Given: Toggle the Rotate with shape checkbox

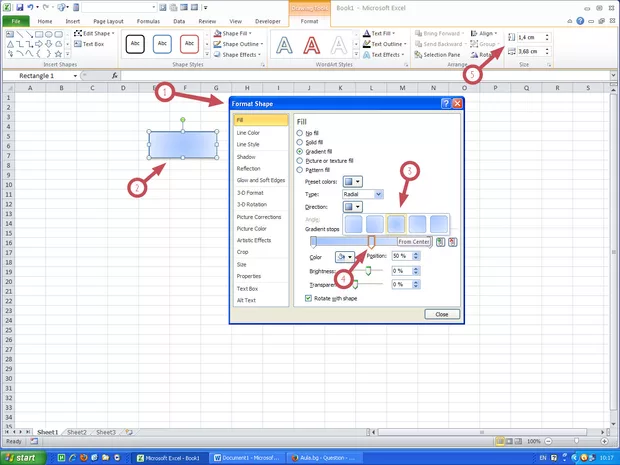Looking at the screenshot, I should point(308,298).
